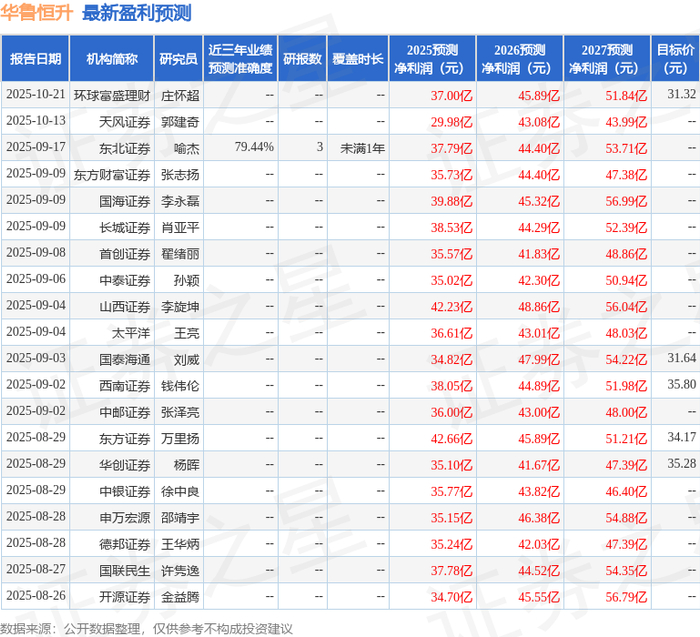Click the 48.86亿 2026 profit value

point(539,306)
